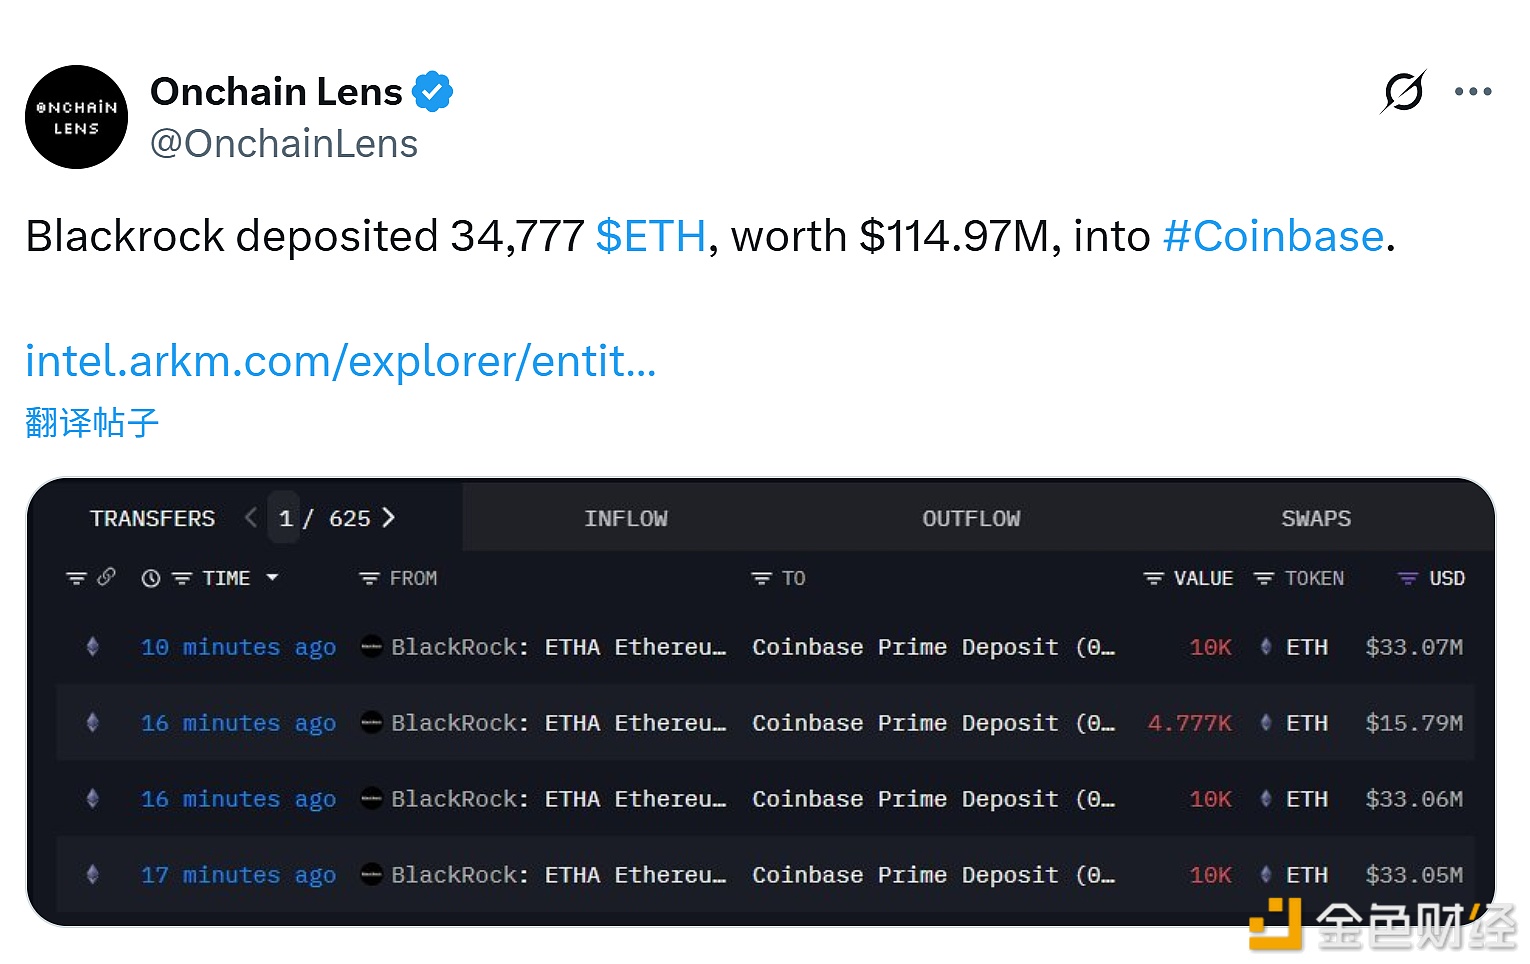Click the Onchain Lens profile avatar
The height and width of the screenshot is (964, 1530).
[76, 117]
